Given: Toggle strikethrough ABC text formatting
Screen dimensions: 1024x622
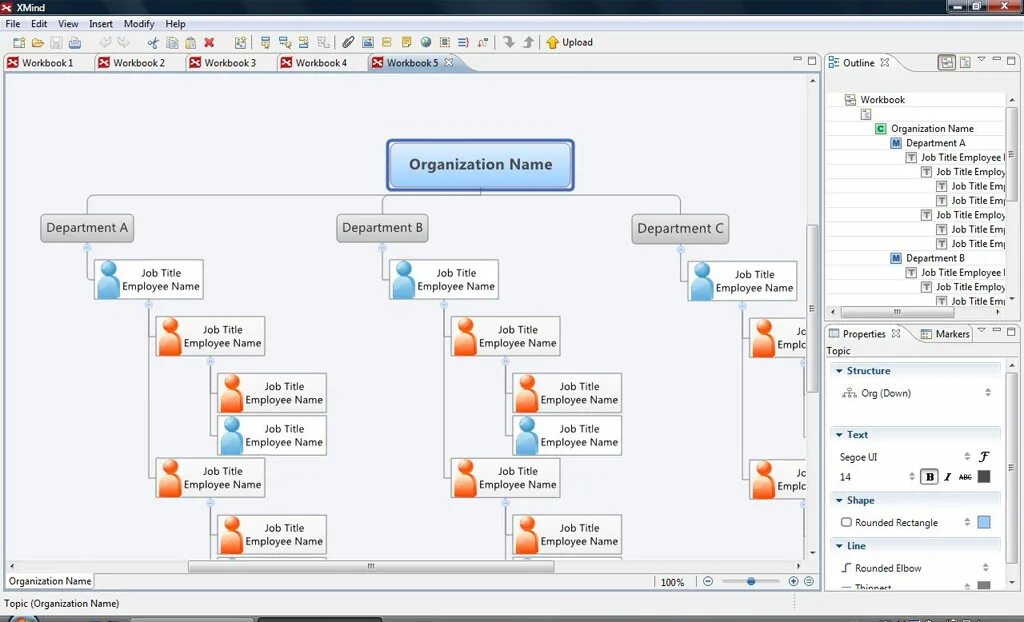Looking at the screenshot, I should (965, 477).
